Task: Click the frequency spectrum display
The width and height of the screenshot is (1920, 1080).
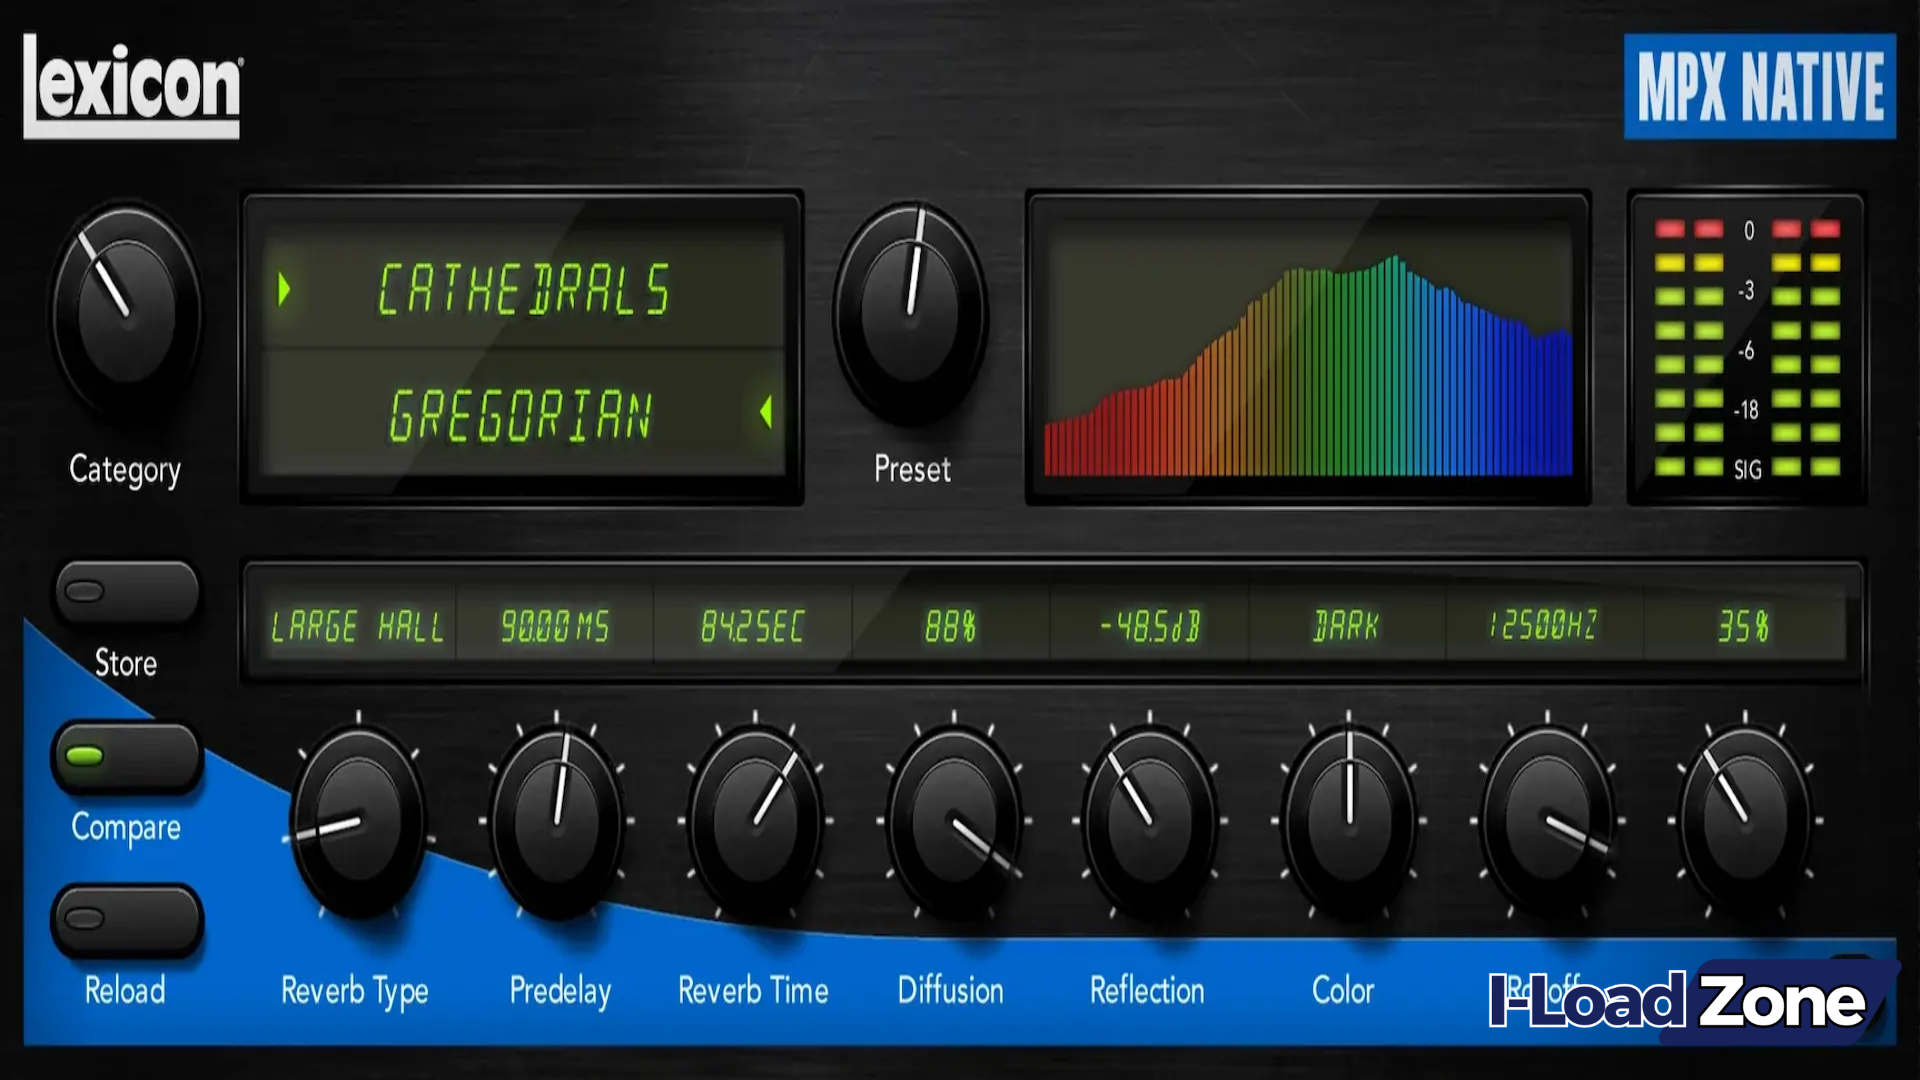Action: click(x=1308, y=347)
